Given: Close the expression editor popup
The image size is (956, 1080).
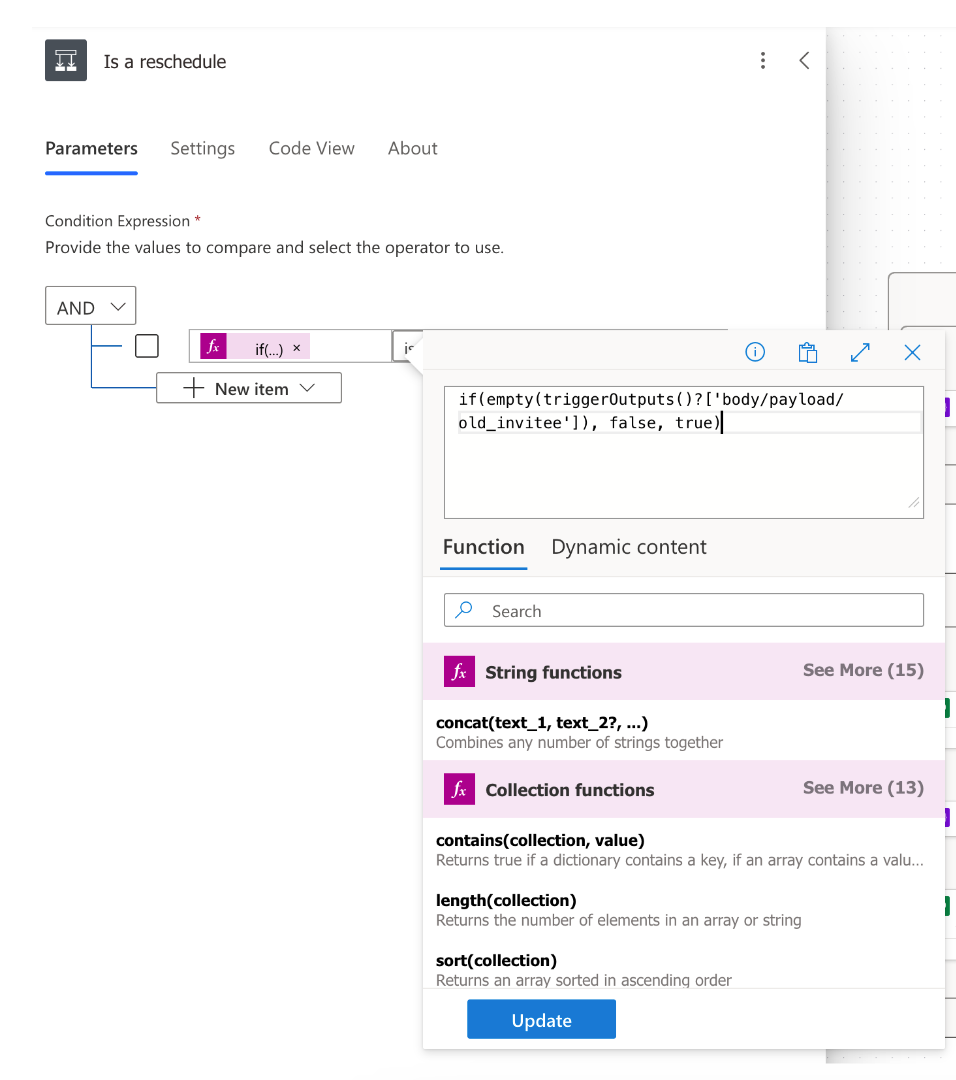Looking at the screenshot, I should [912, 352].
